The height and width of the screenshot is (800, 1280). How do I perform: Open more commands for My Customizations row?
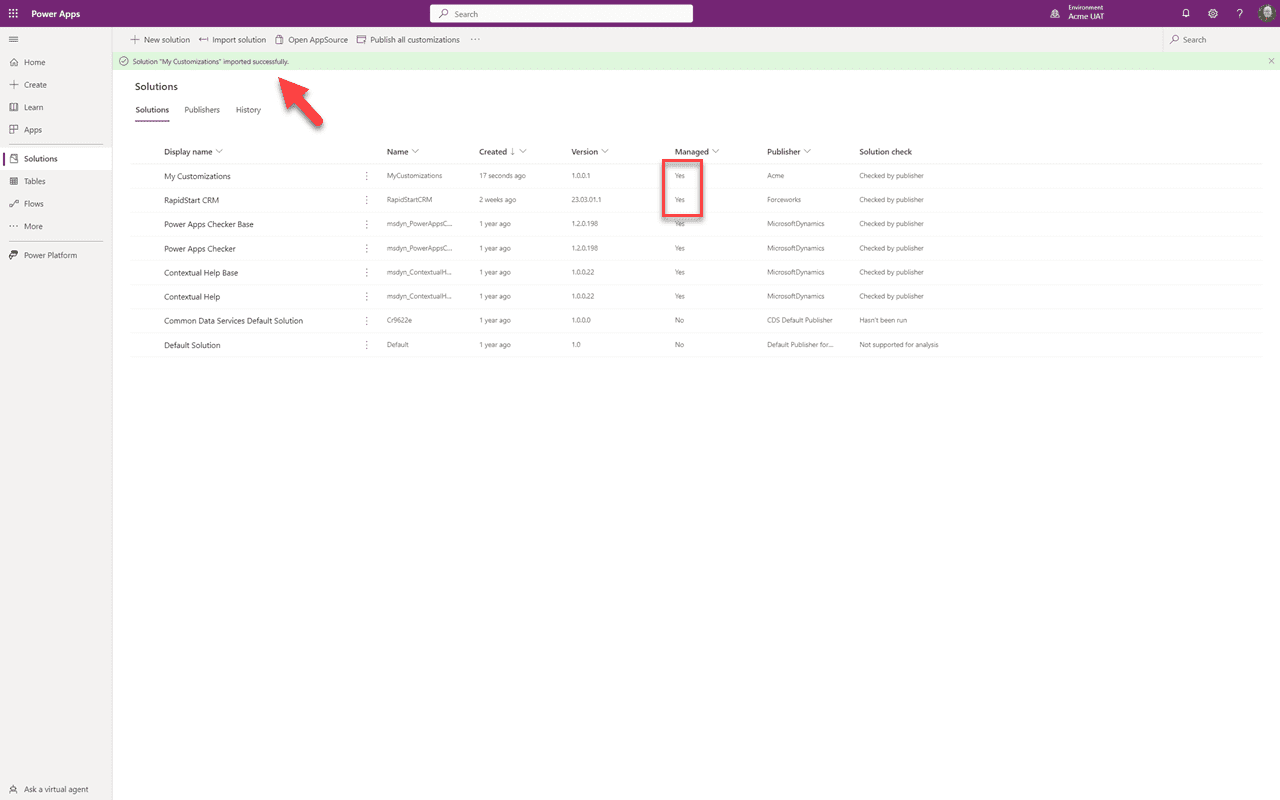click(366, 175)
